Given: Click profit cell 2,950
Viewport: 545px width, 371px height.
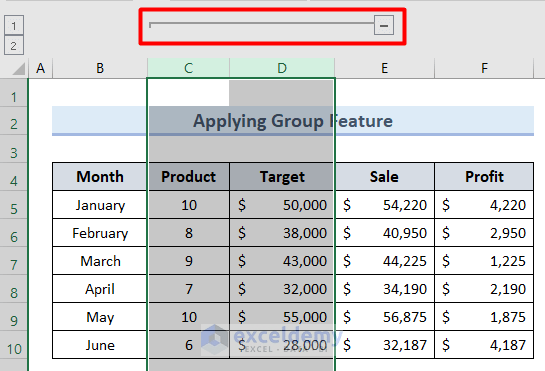Looking at the screenshot, I should coord(484,233).
